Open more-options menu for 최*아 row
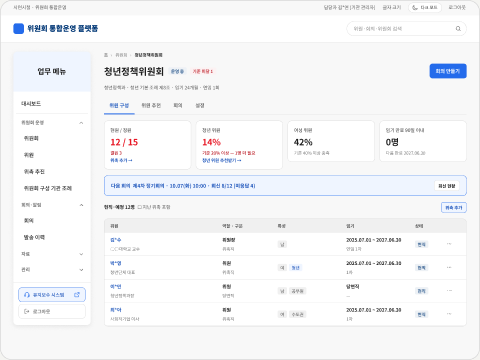Screen dimensions: 480x360 (x=449, y=314)
